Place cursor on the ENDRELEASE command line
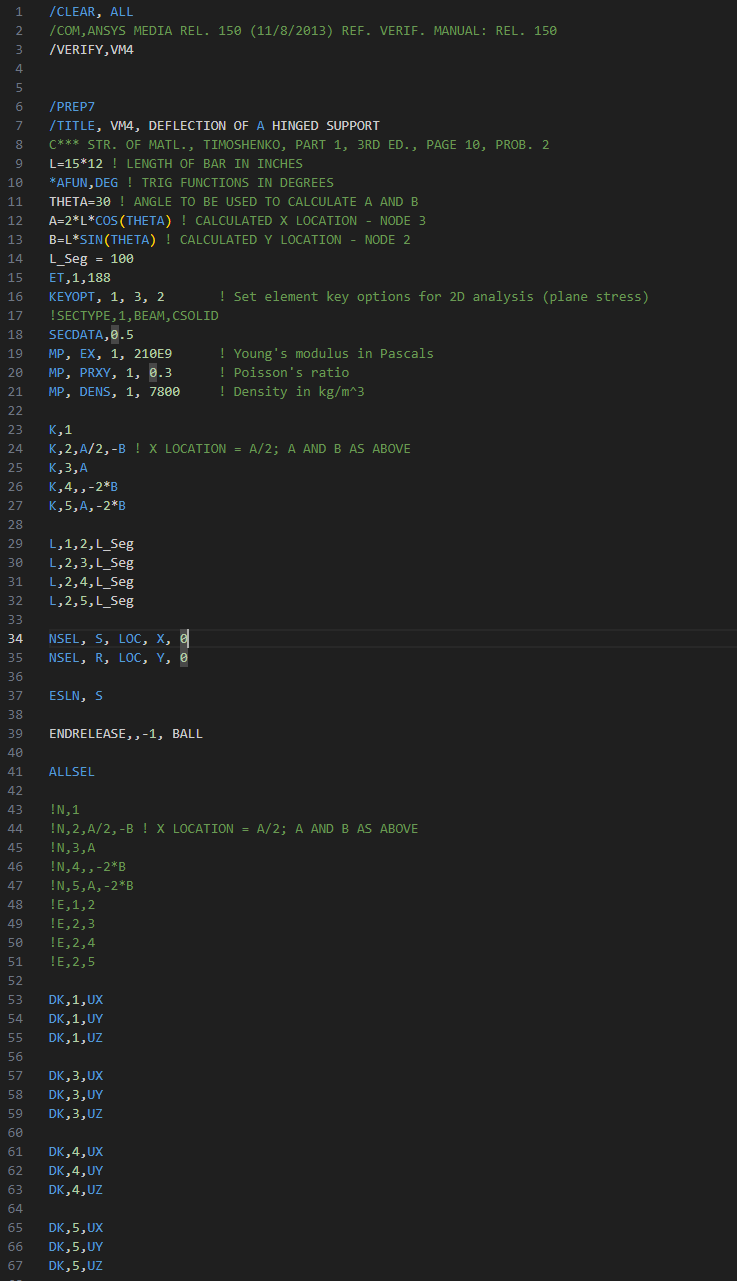737x1281 pixels. pyautogui.click(x=126, y=734)
